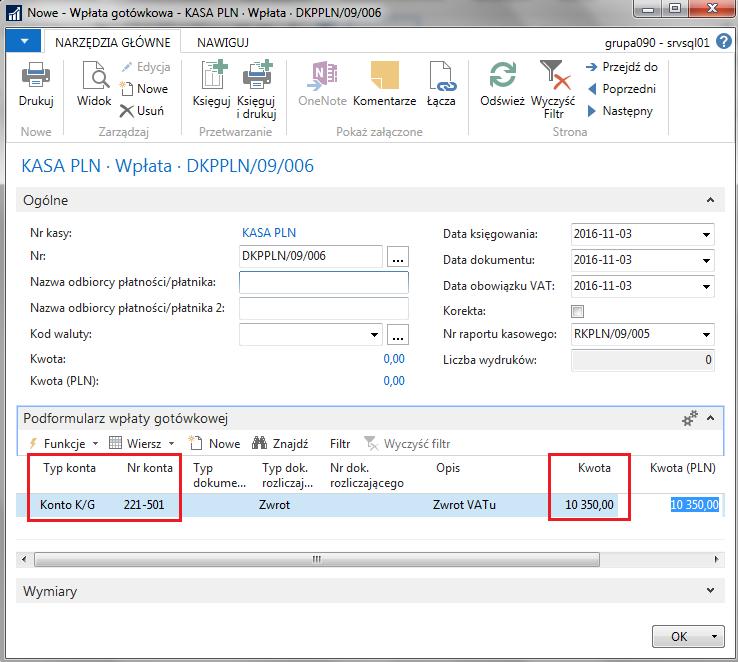Open Data dokumentu date dropdown
The height and width of the screenshot is (662, 738).
[x=706, y=260]
